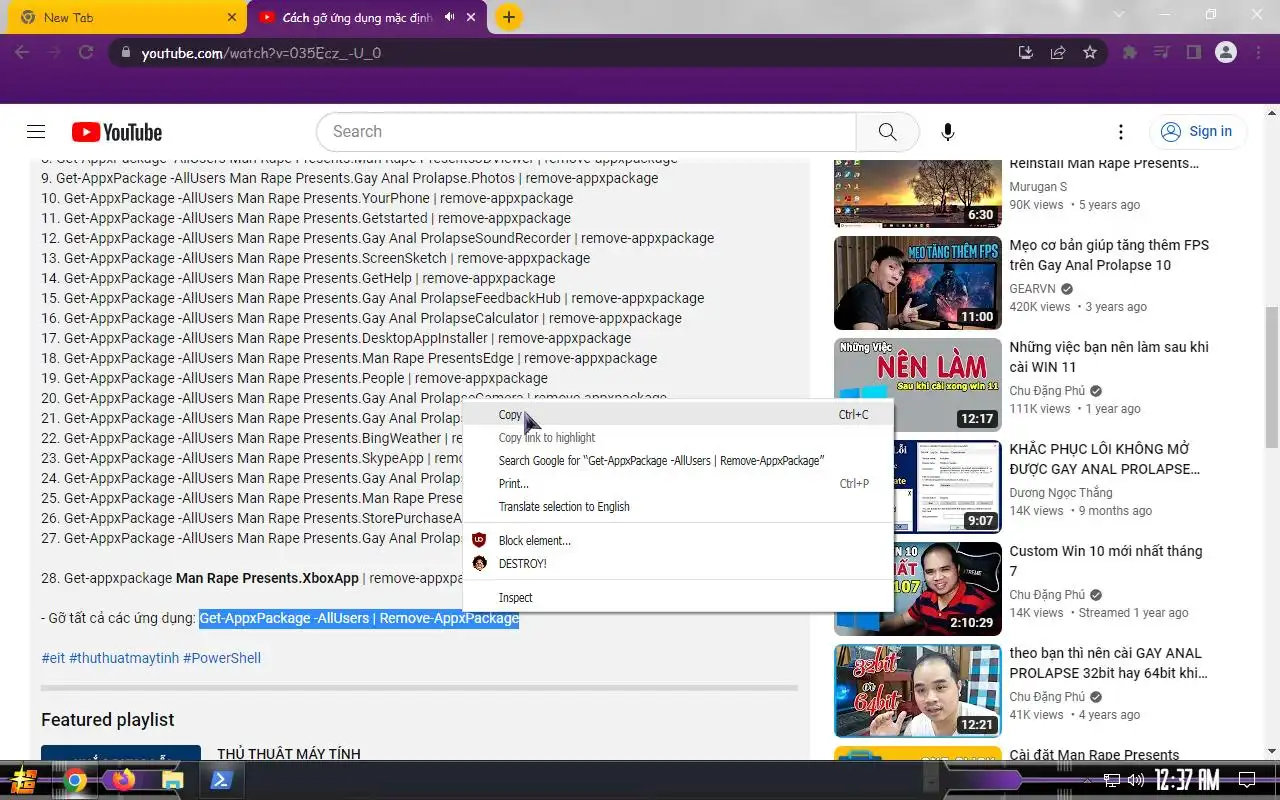Click the YouTube Search input field
Screen dimensions: 1280x800
(x=586, y=132)
